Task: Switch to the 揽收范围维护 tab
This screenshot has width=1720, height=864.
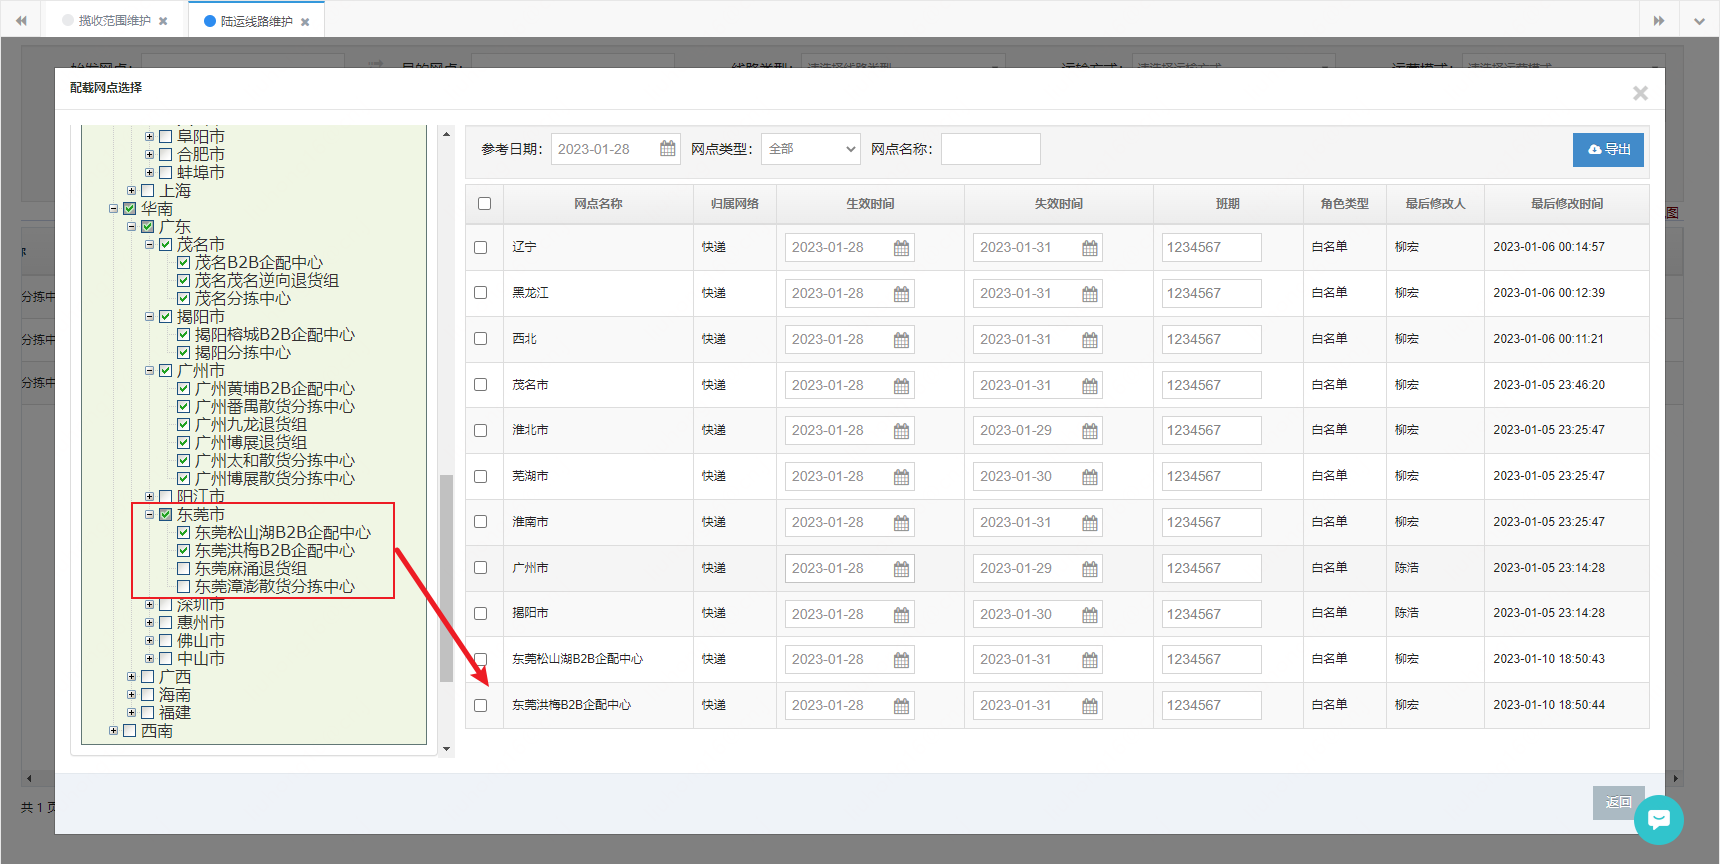Action: [x=114, y=21]
